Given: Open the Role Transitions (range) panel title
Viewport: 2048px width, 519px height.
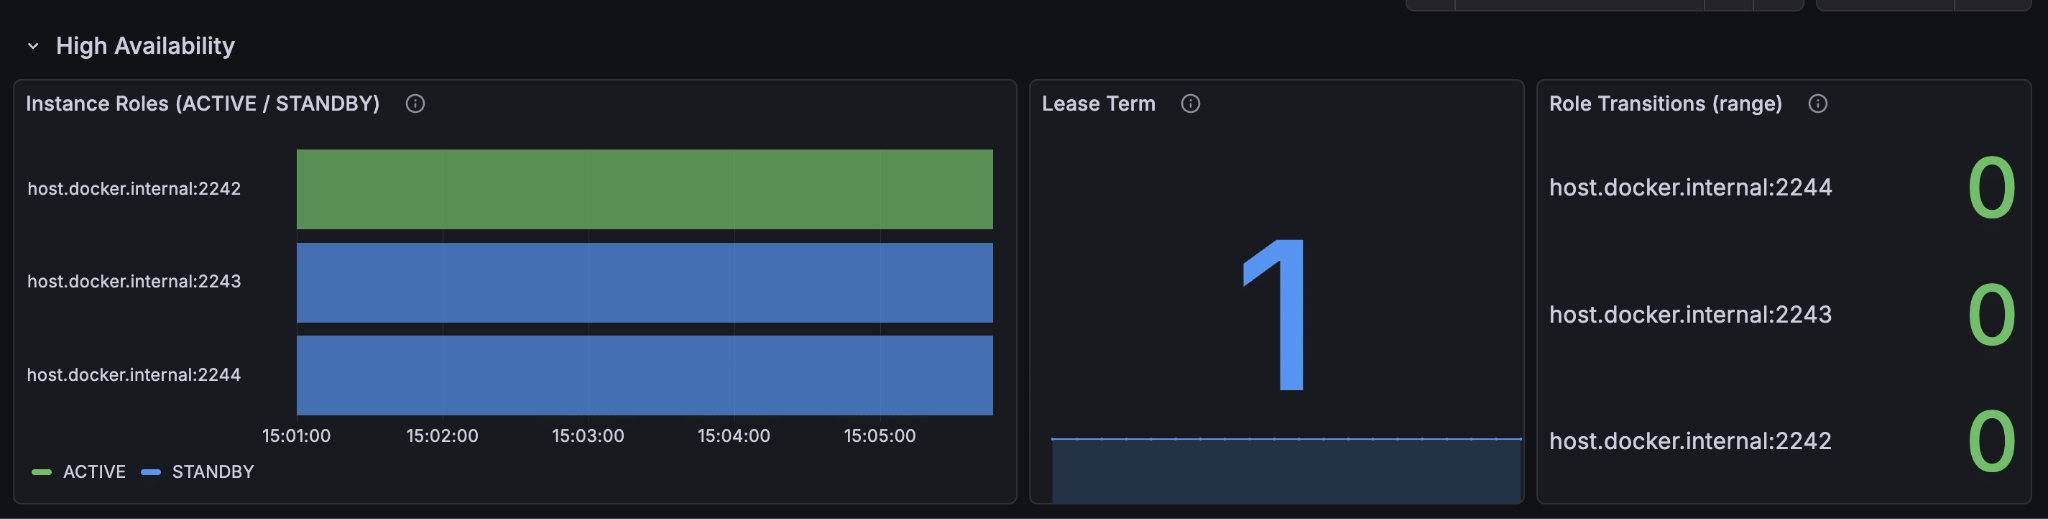Looking at the screenshot, I should point(1665,104).
